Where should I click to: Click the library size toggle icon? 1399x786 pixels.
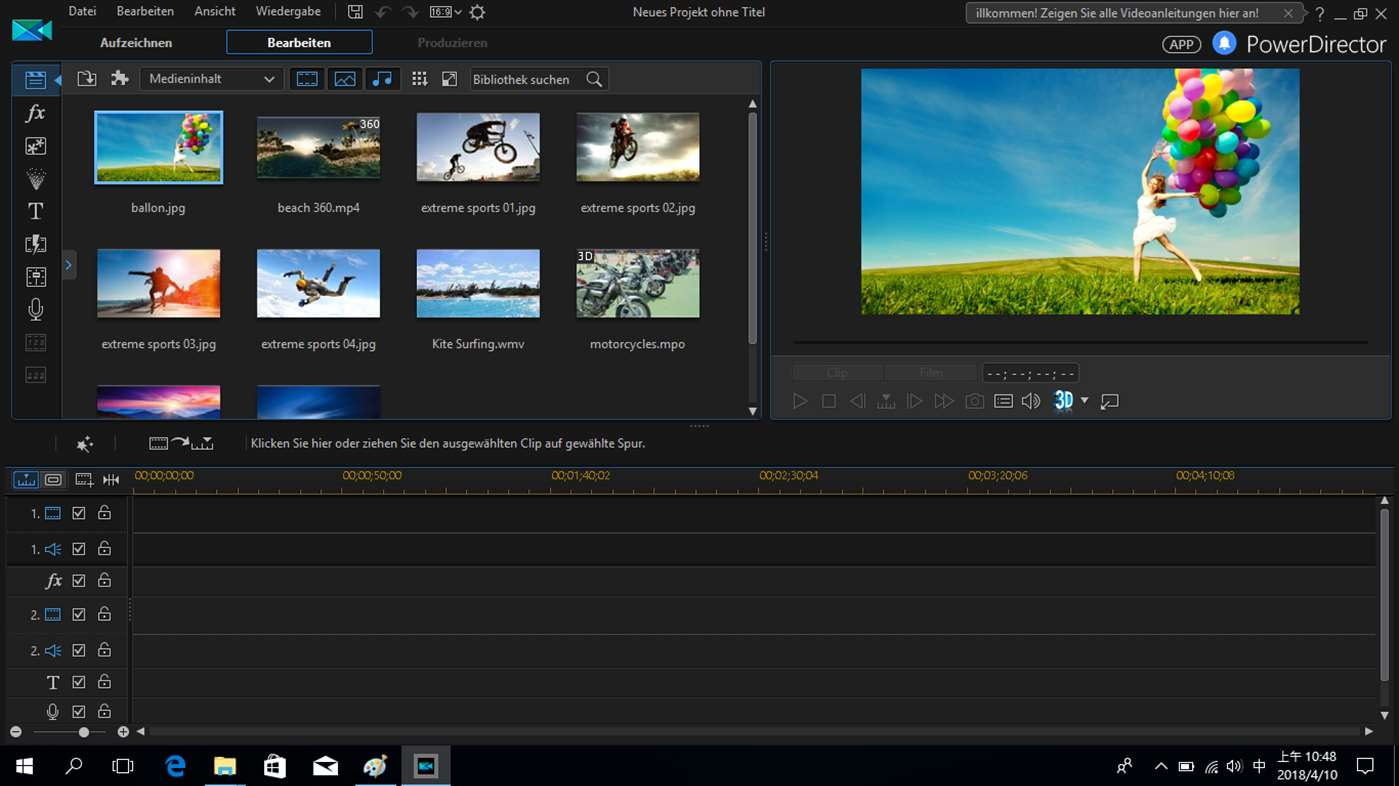coord(450,79)
